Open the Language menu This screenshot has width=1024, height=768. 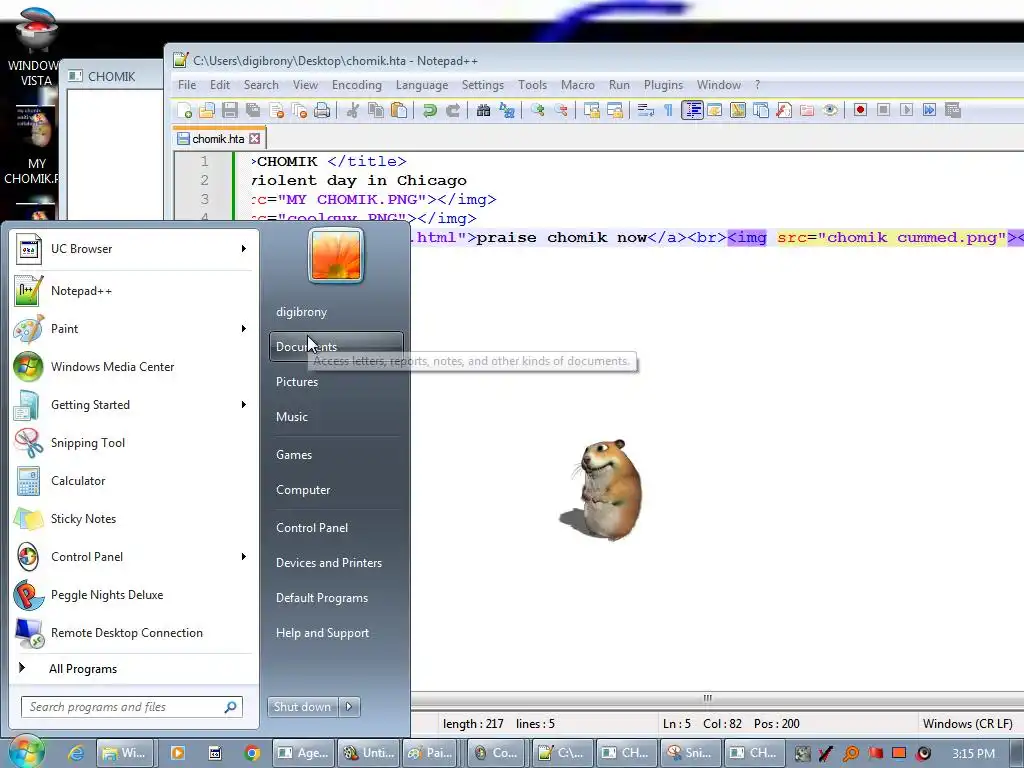(422, 85)
